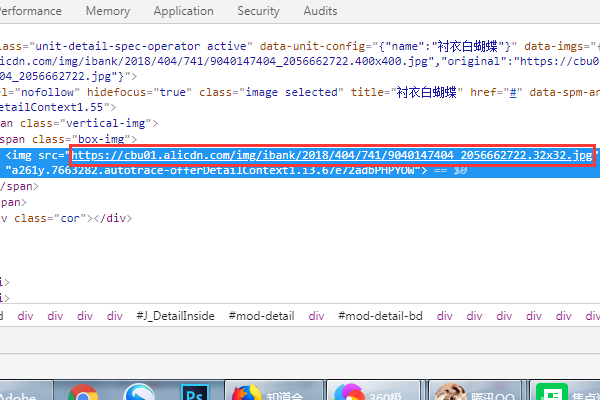
Task: Click the href "#" link value
Action: coord(513,92)
